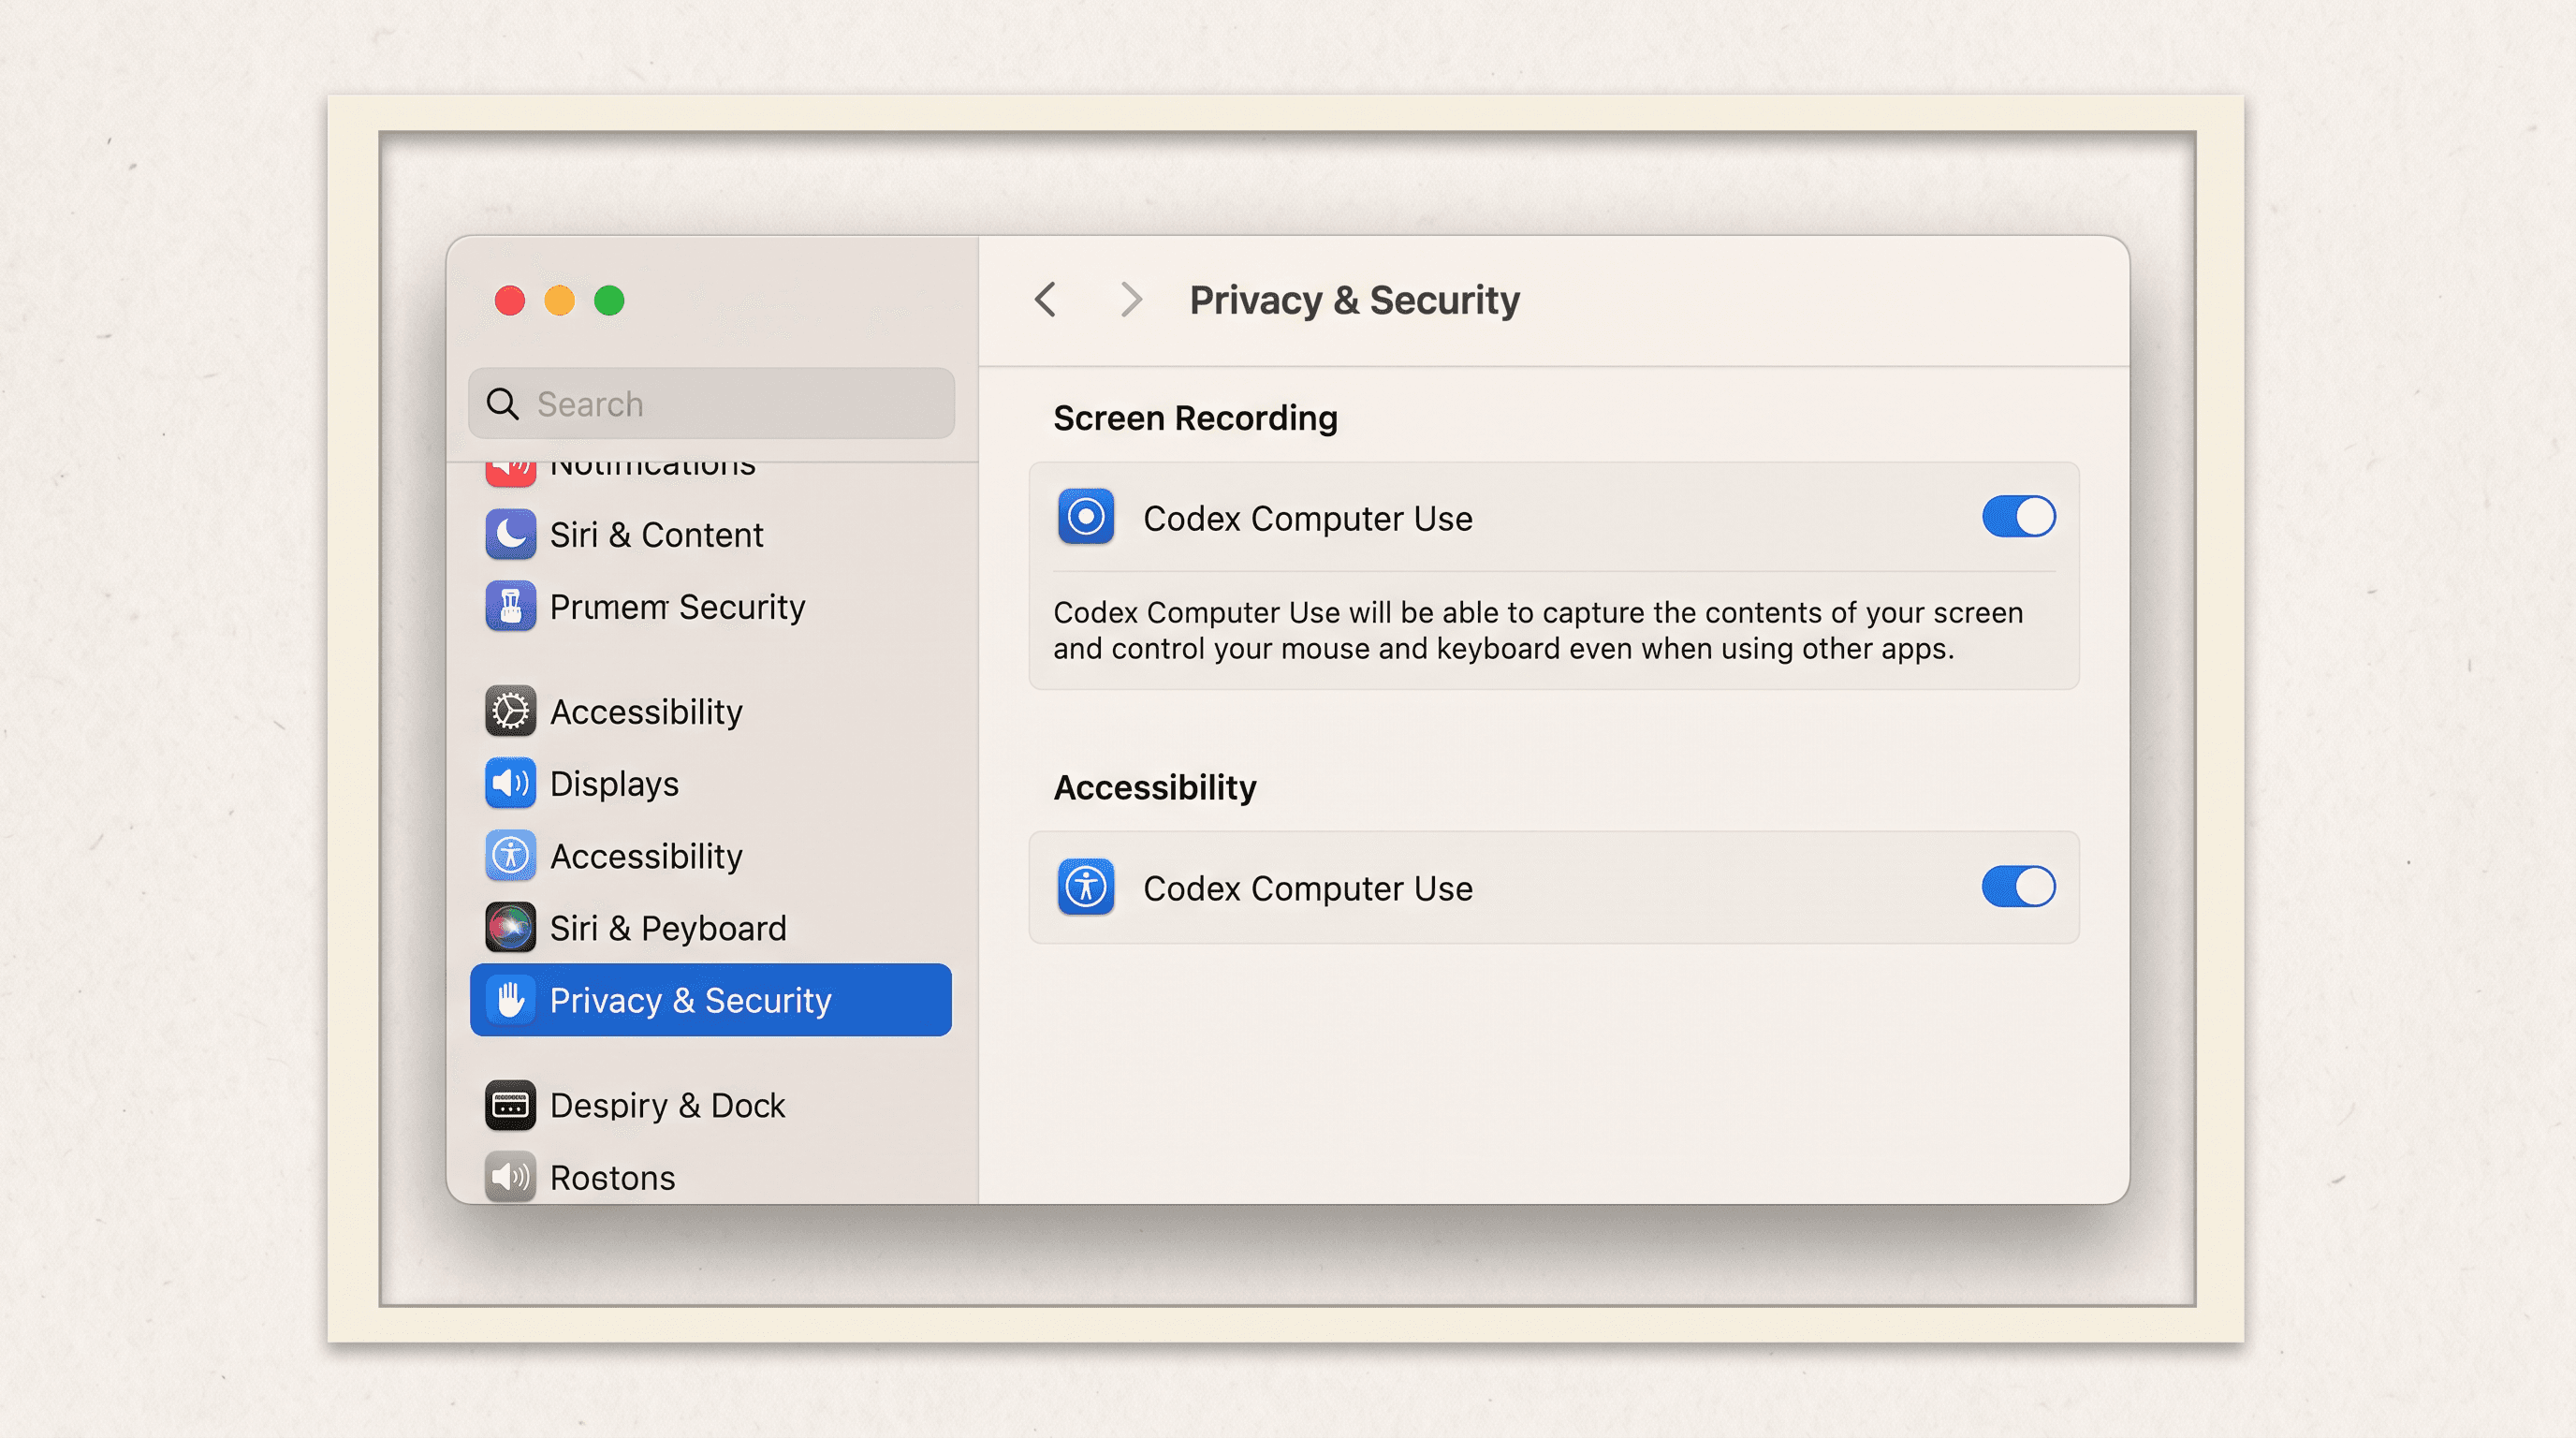Screen dimensions: 2576x1438
Task: Click Codex Computer Use label under Screen Recording
Action: pos(1308,518)
